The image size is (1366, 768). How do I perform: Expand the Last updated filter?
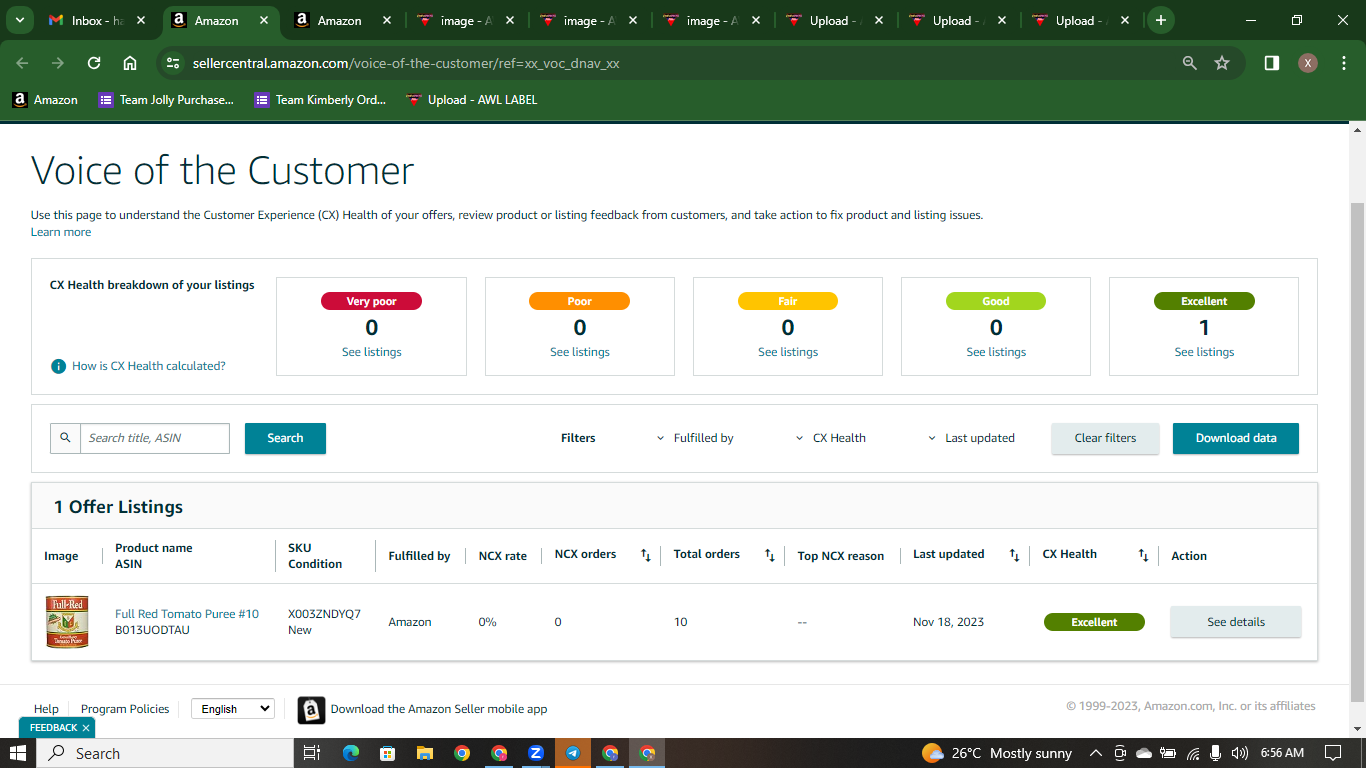click(x=971, y=438)
